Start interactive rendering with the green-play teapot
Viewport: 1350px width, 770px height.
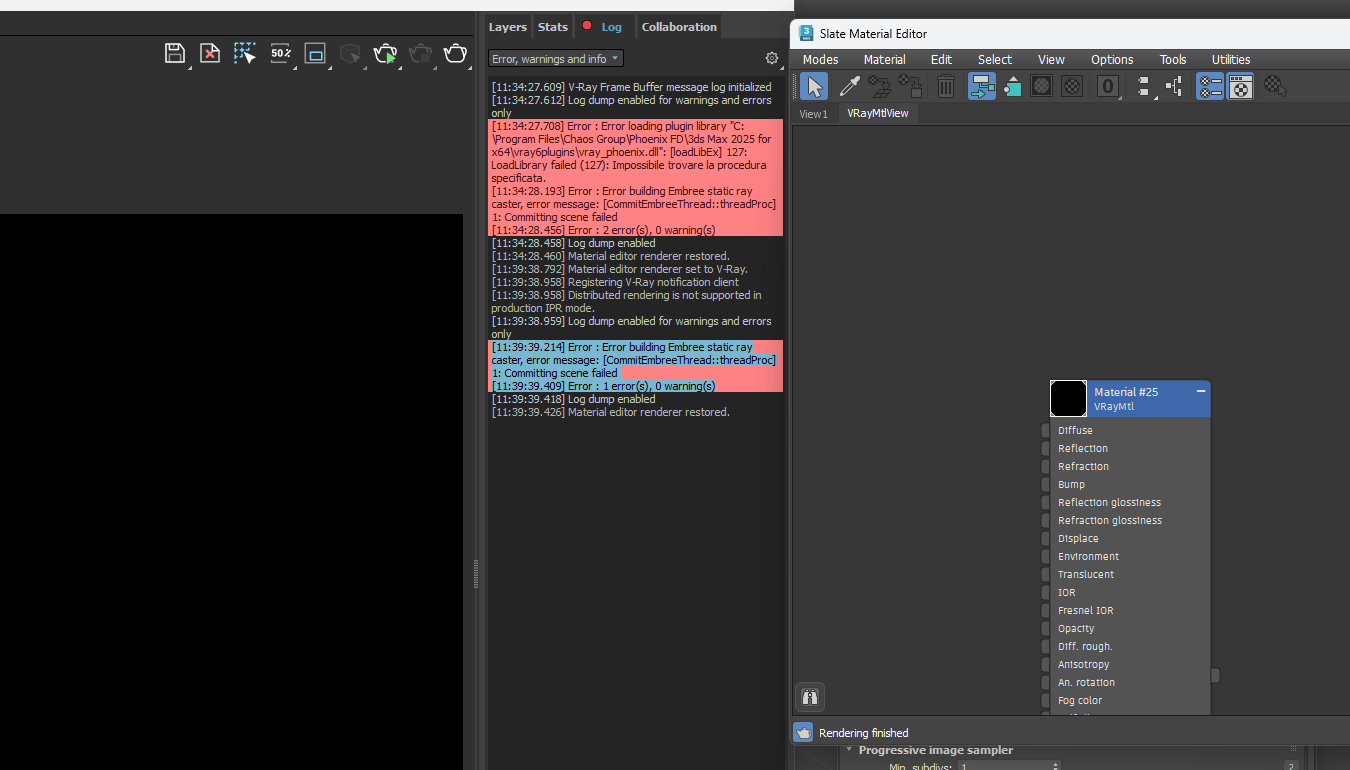click(385, 53)
